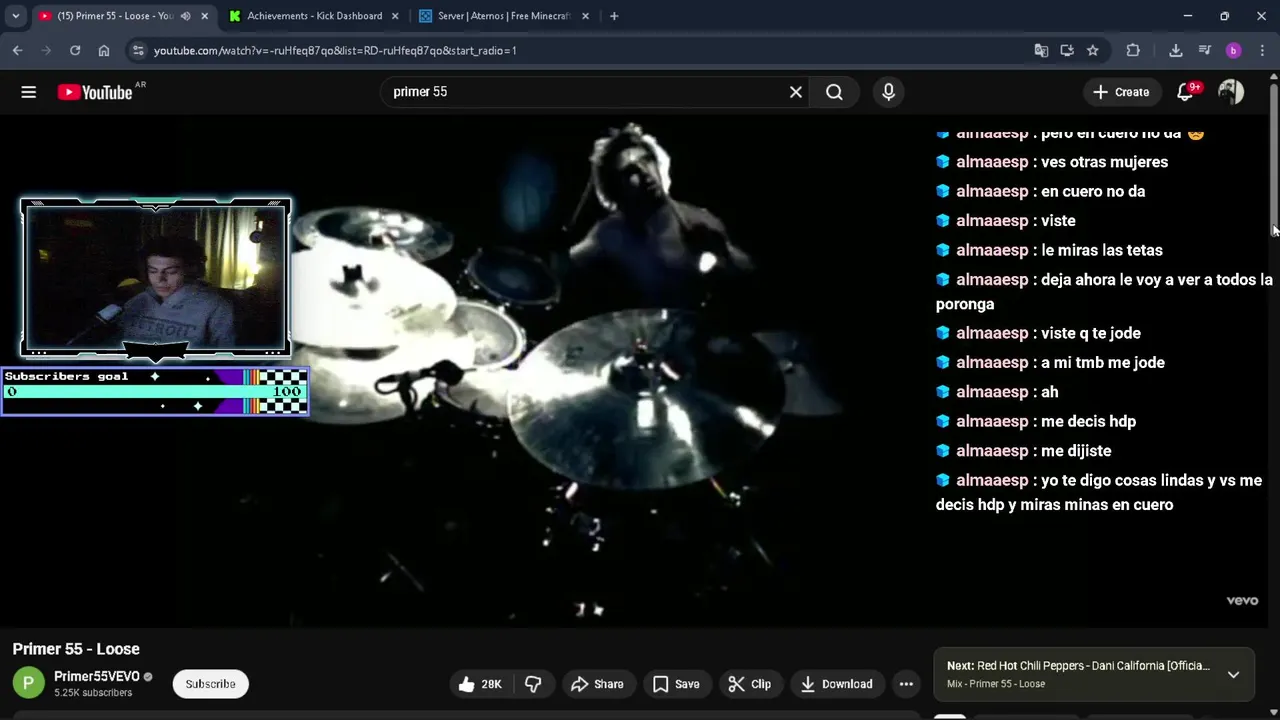
Task: Open browser downloads icon
Action: [x=1176, y=50]
